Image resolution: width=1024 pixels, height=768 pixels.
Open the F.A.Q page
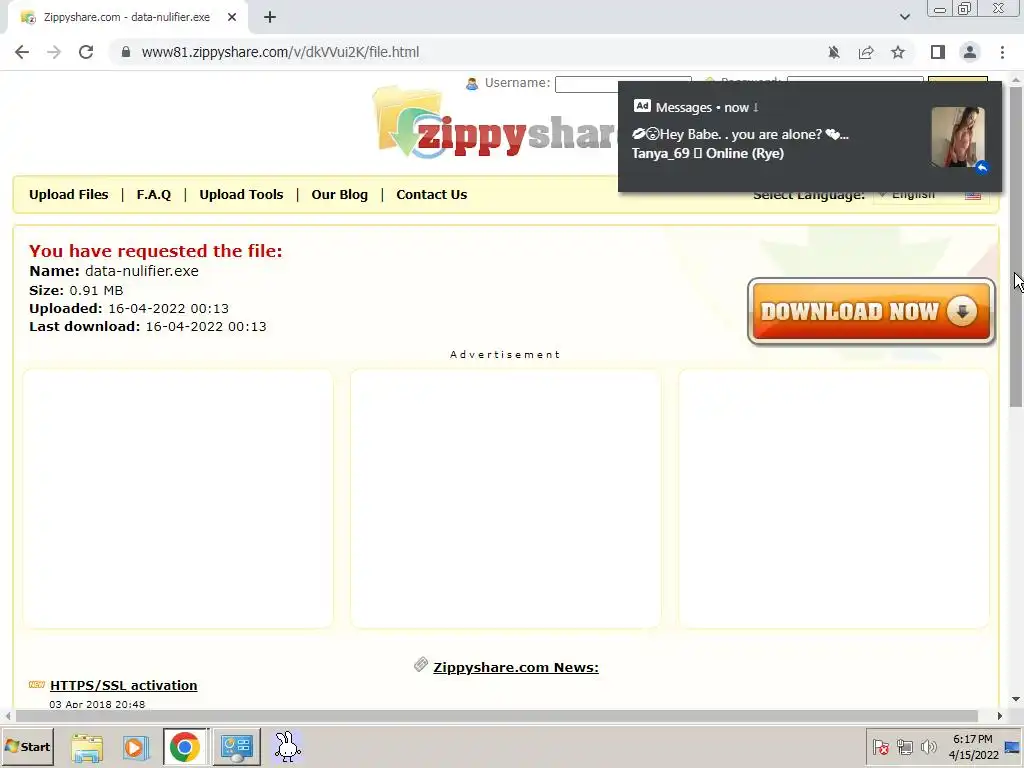[x=153, y=195]
